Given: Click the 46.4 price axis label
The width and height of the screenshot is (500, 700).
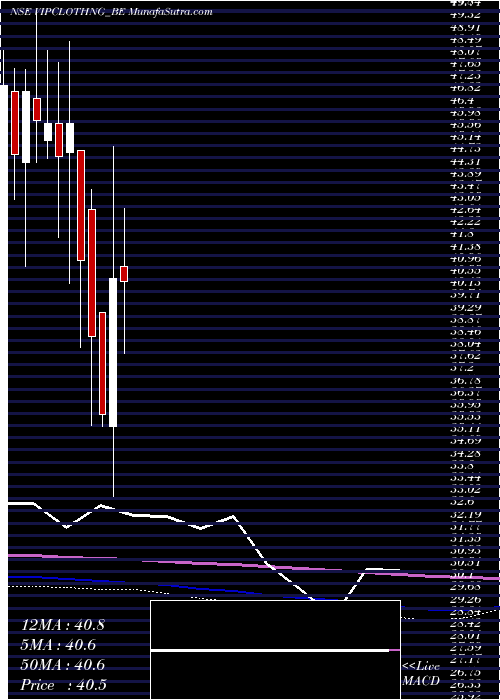Looking at the screenshot, I should tap(462, 101).
